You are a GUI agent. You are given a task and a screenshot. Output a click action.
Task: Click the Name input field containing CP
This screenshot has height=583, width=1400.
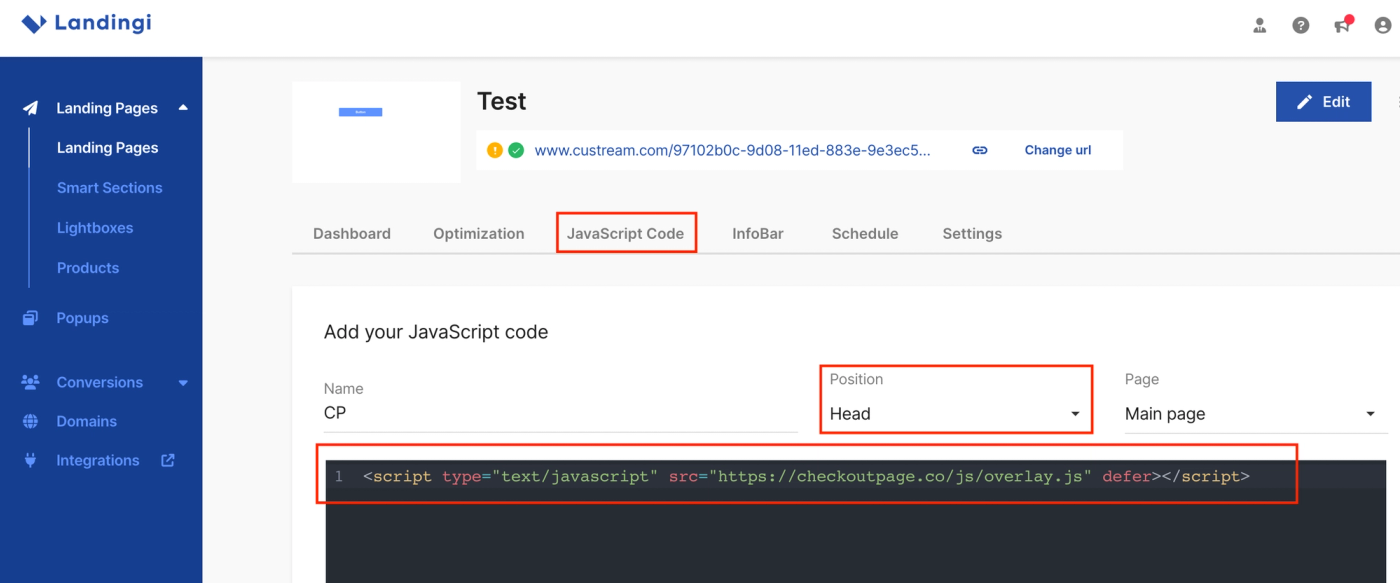click(560, 413)
